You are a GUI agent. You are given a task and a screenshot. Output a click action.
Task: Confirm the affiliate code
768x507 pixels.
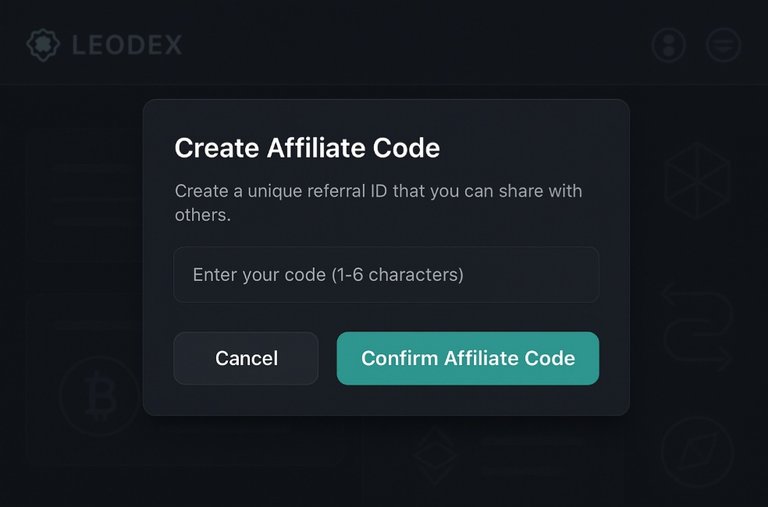click(x=468, y=358)
